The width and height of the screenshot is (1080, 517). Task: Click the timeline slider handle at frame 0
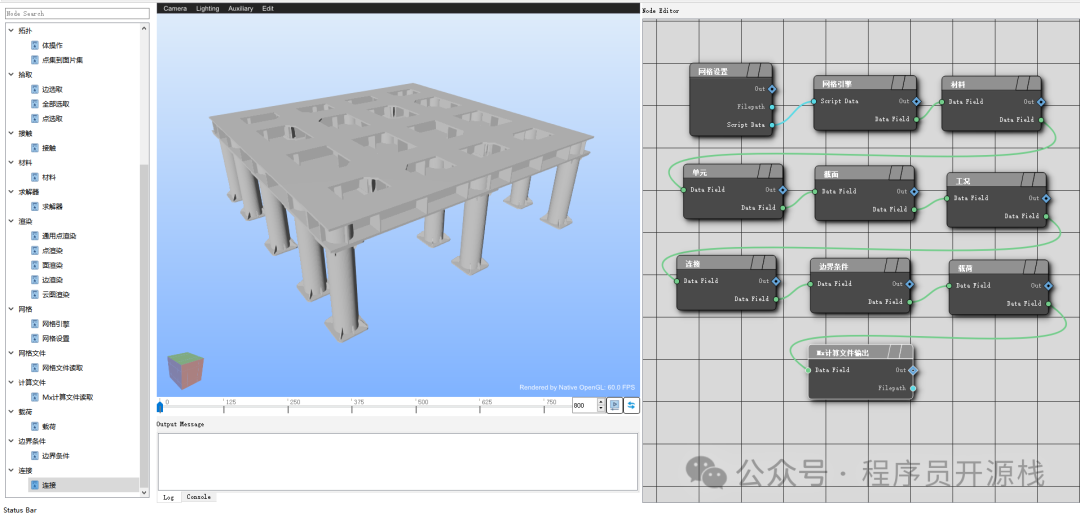click(x=160, y=406)
